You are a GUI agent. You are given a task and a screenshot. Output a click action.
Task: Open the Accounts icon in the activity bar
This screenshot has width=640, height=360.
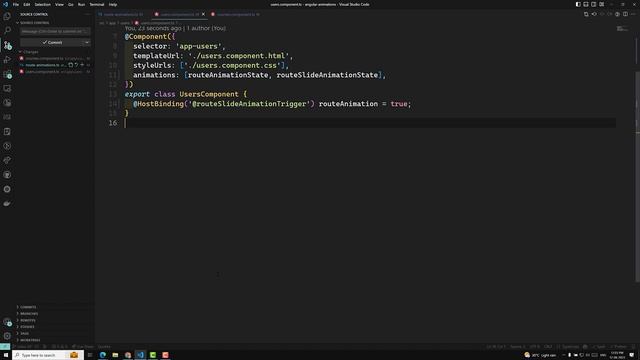7,322
